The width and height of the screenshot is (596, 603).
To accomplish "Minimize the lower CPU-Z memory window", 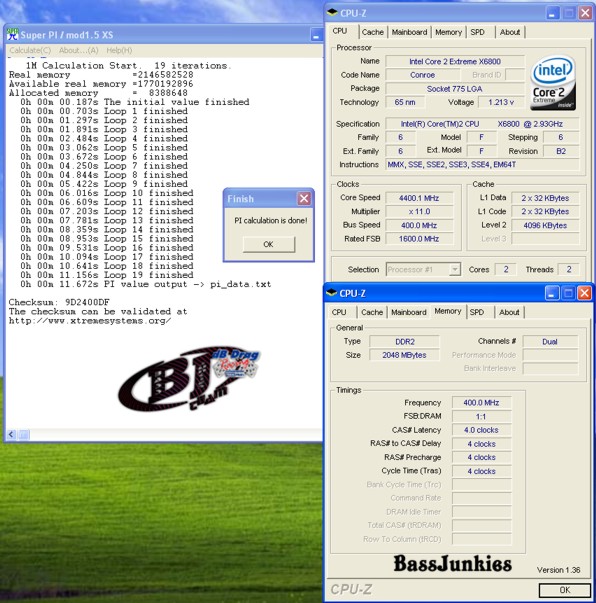I will click(551, 294).
